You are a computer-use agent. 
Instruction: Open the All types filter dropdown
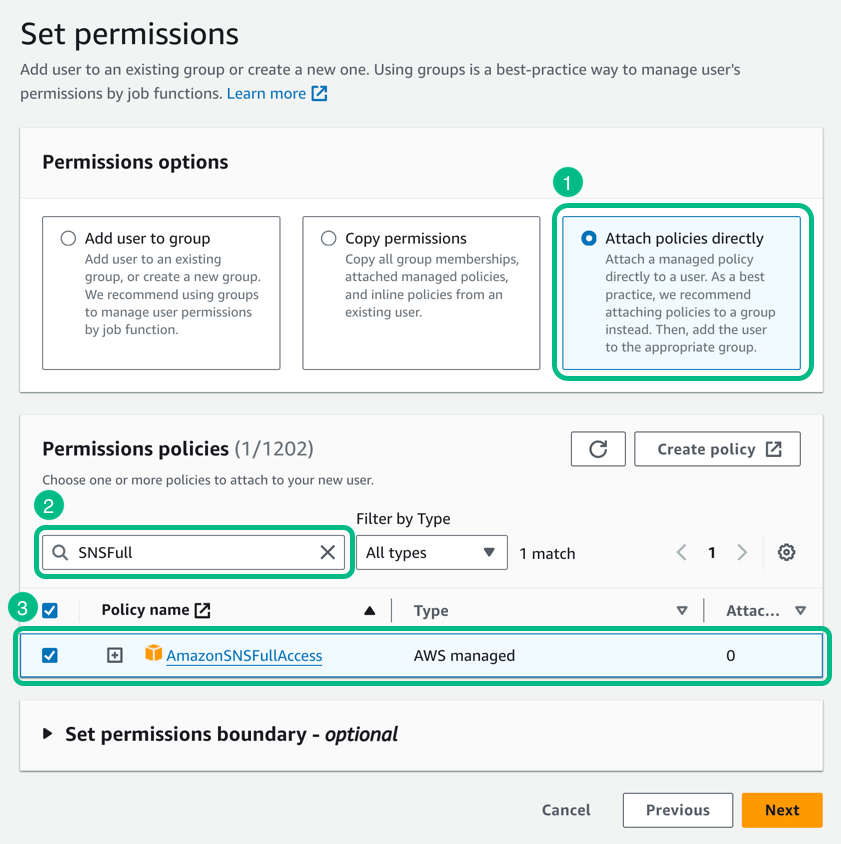click(432, 552)
